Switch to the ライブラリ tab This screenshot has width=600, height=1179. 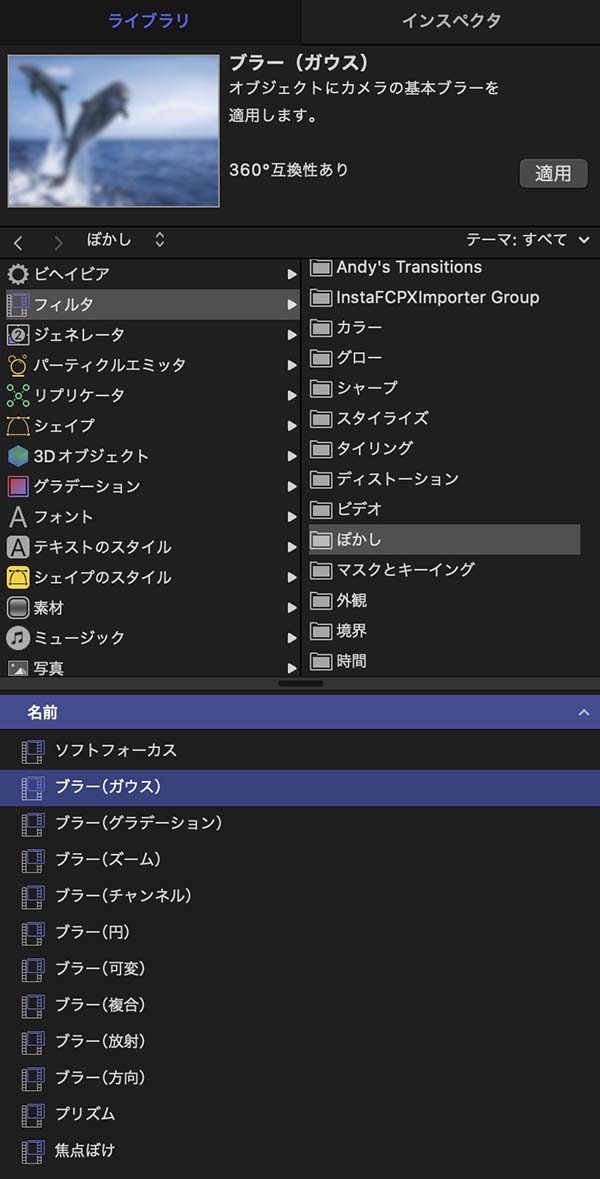click(150, 21)
